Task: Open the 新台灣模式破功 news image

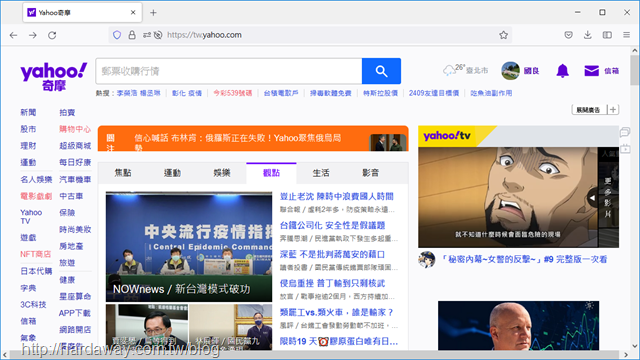Action: 189,247
